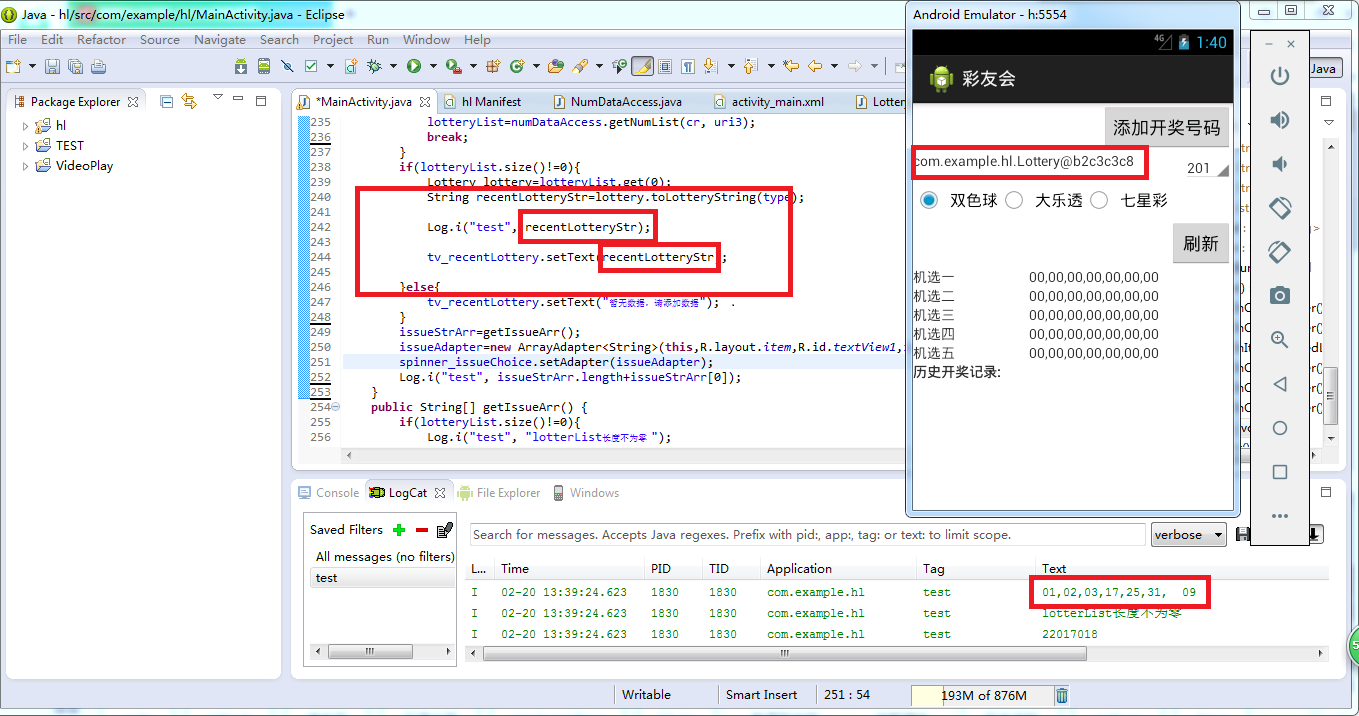Toggle Link with Editor in the Package Explorer

(189, 101)
